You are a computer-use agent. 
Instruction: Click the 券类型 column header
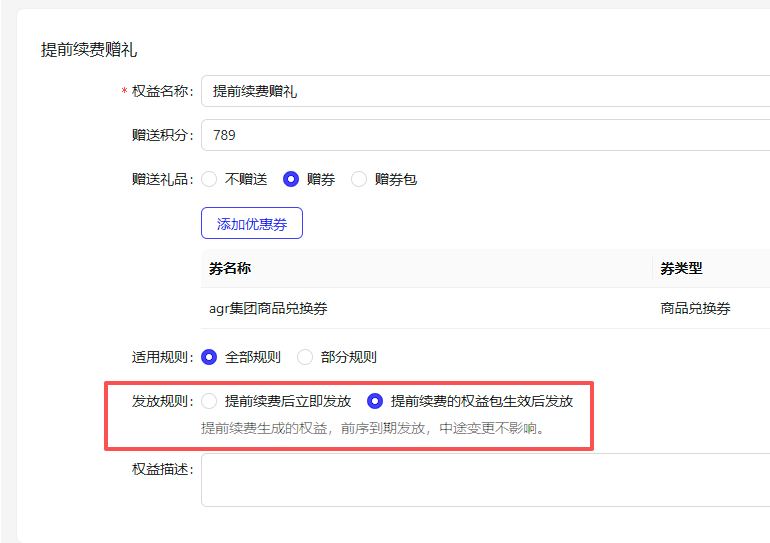681,269
